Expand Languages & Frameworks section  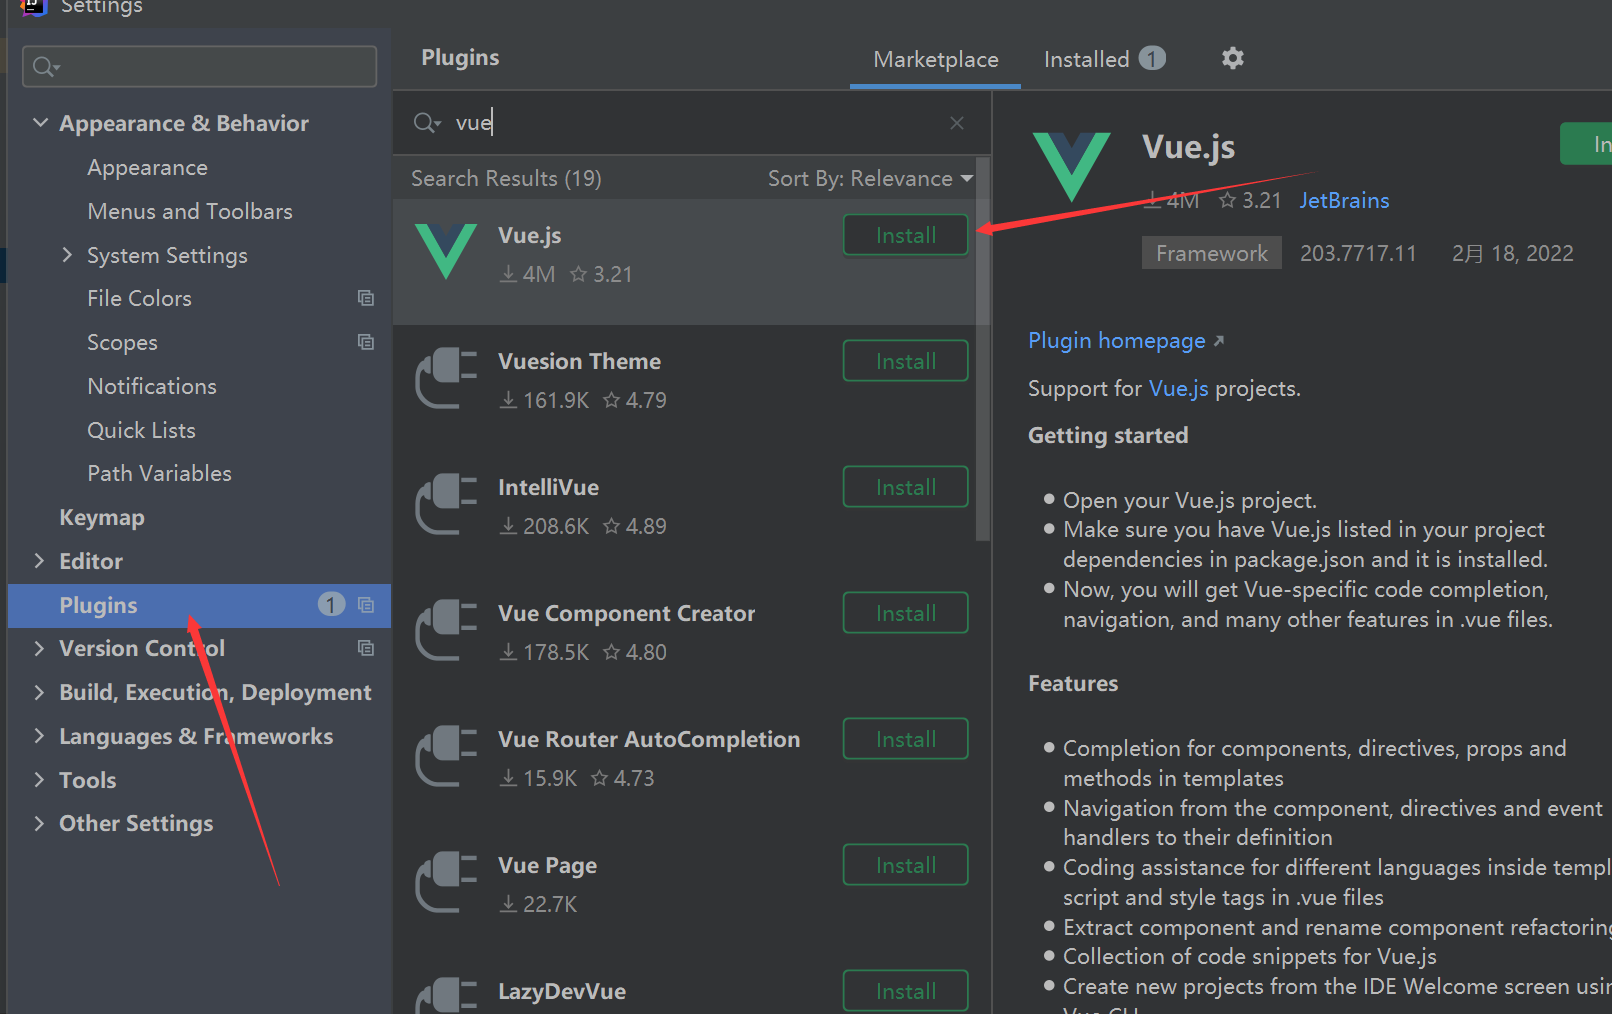tap(39, 736)
